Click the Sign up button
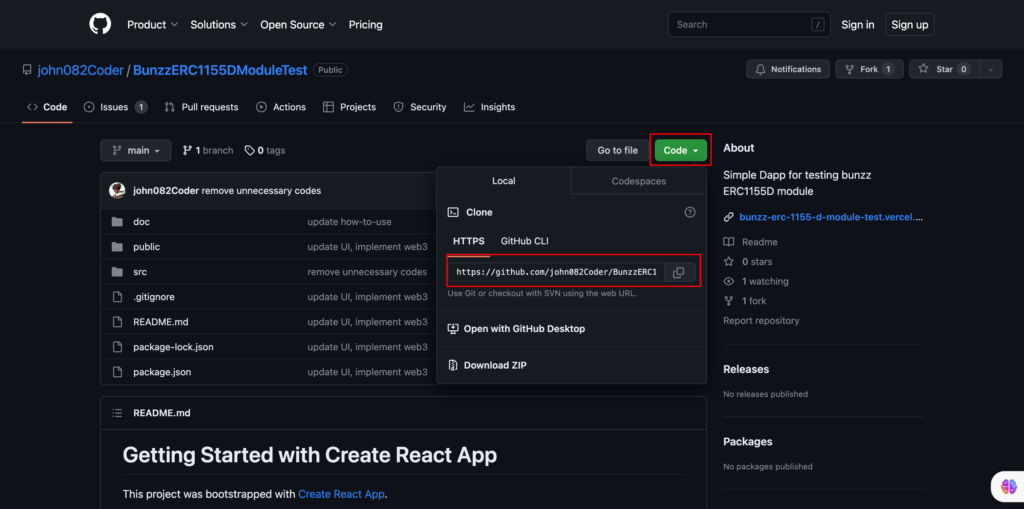The image size is (1024, 509). click(910, 25)
